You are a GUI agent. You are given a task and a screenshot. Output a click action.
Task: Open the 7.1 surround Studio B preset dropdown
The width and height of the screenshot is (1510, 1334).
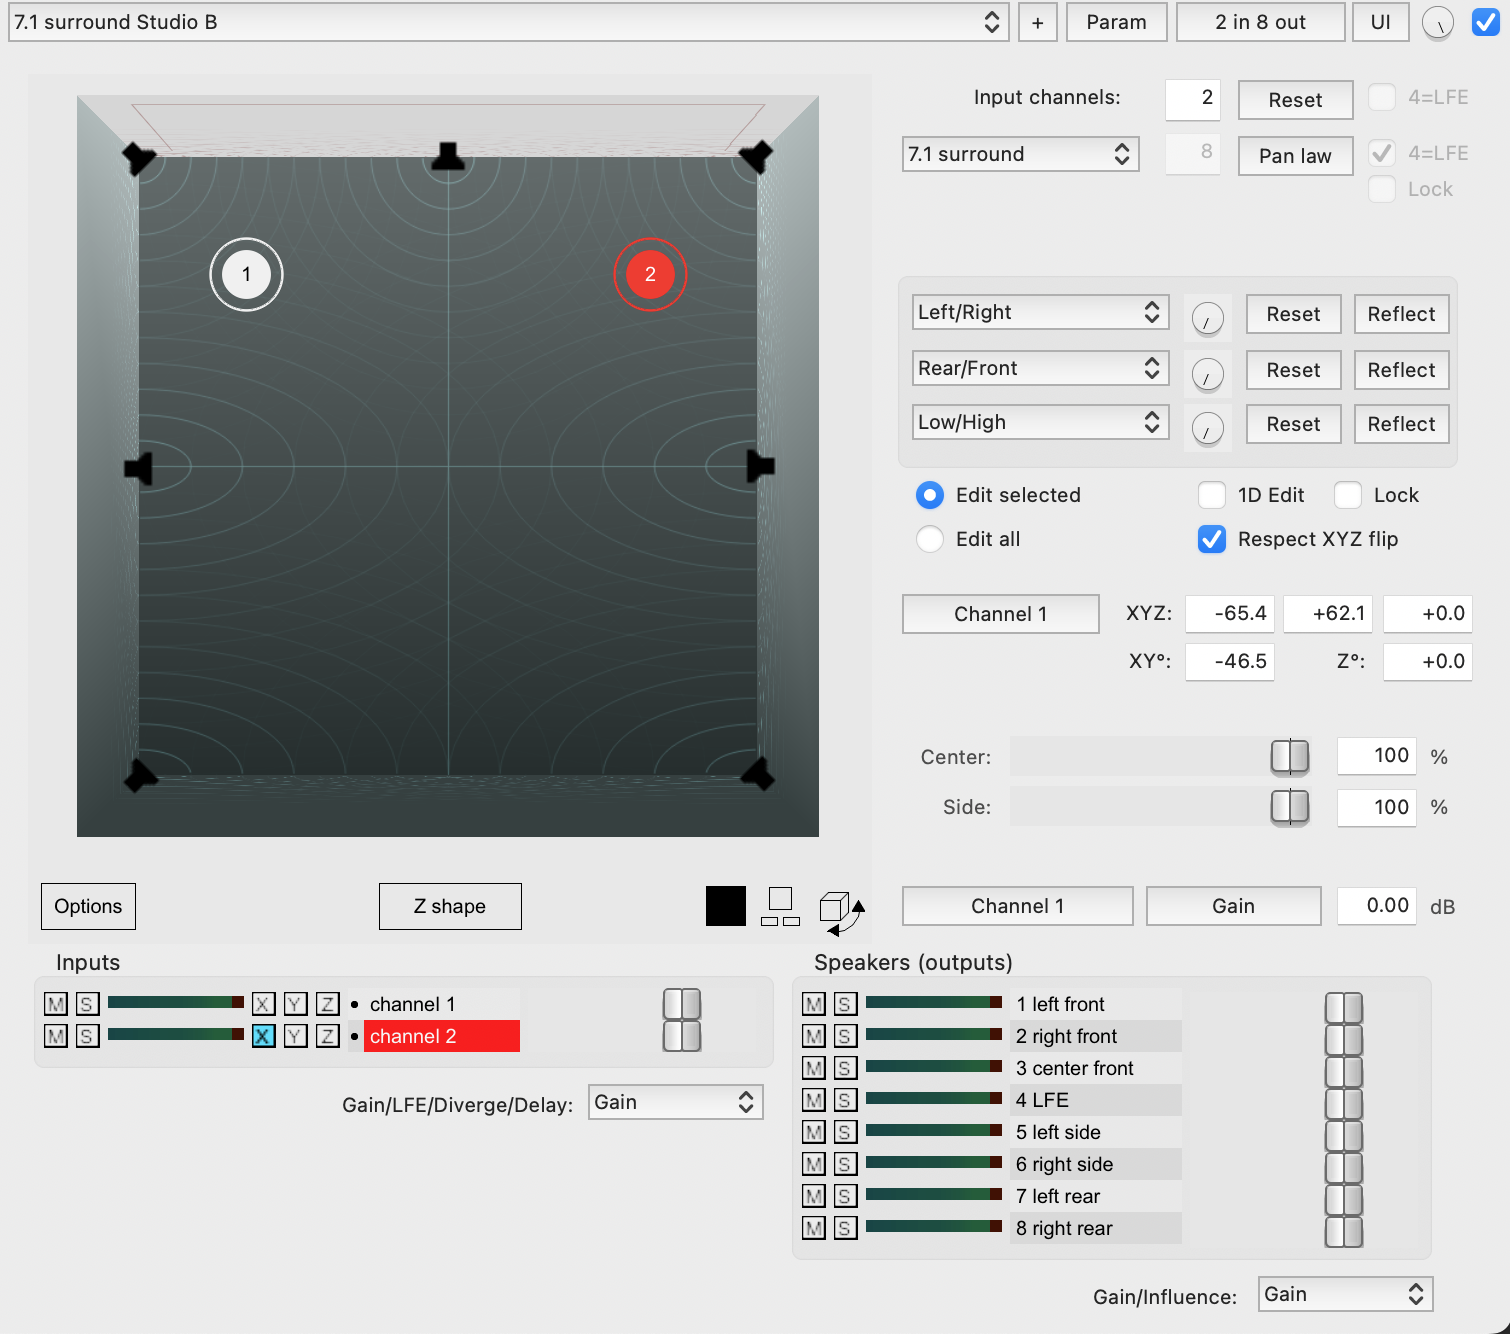click(506, 22)
